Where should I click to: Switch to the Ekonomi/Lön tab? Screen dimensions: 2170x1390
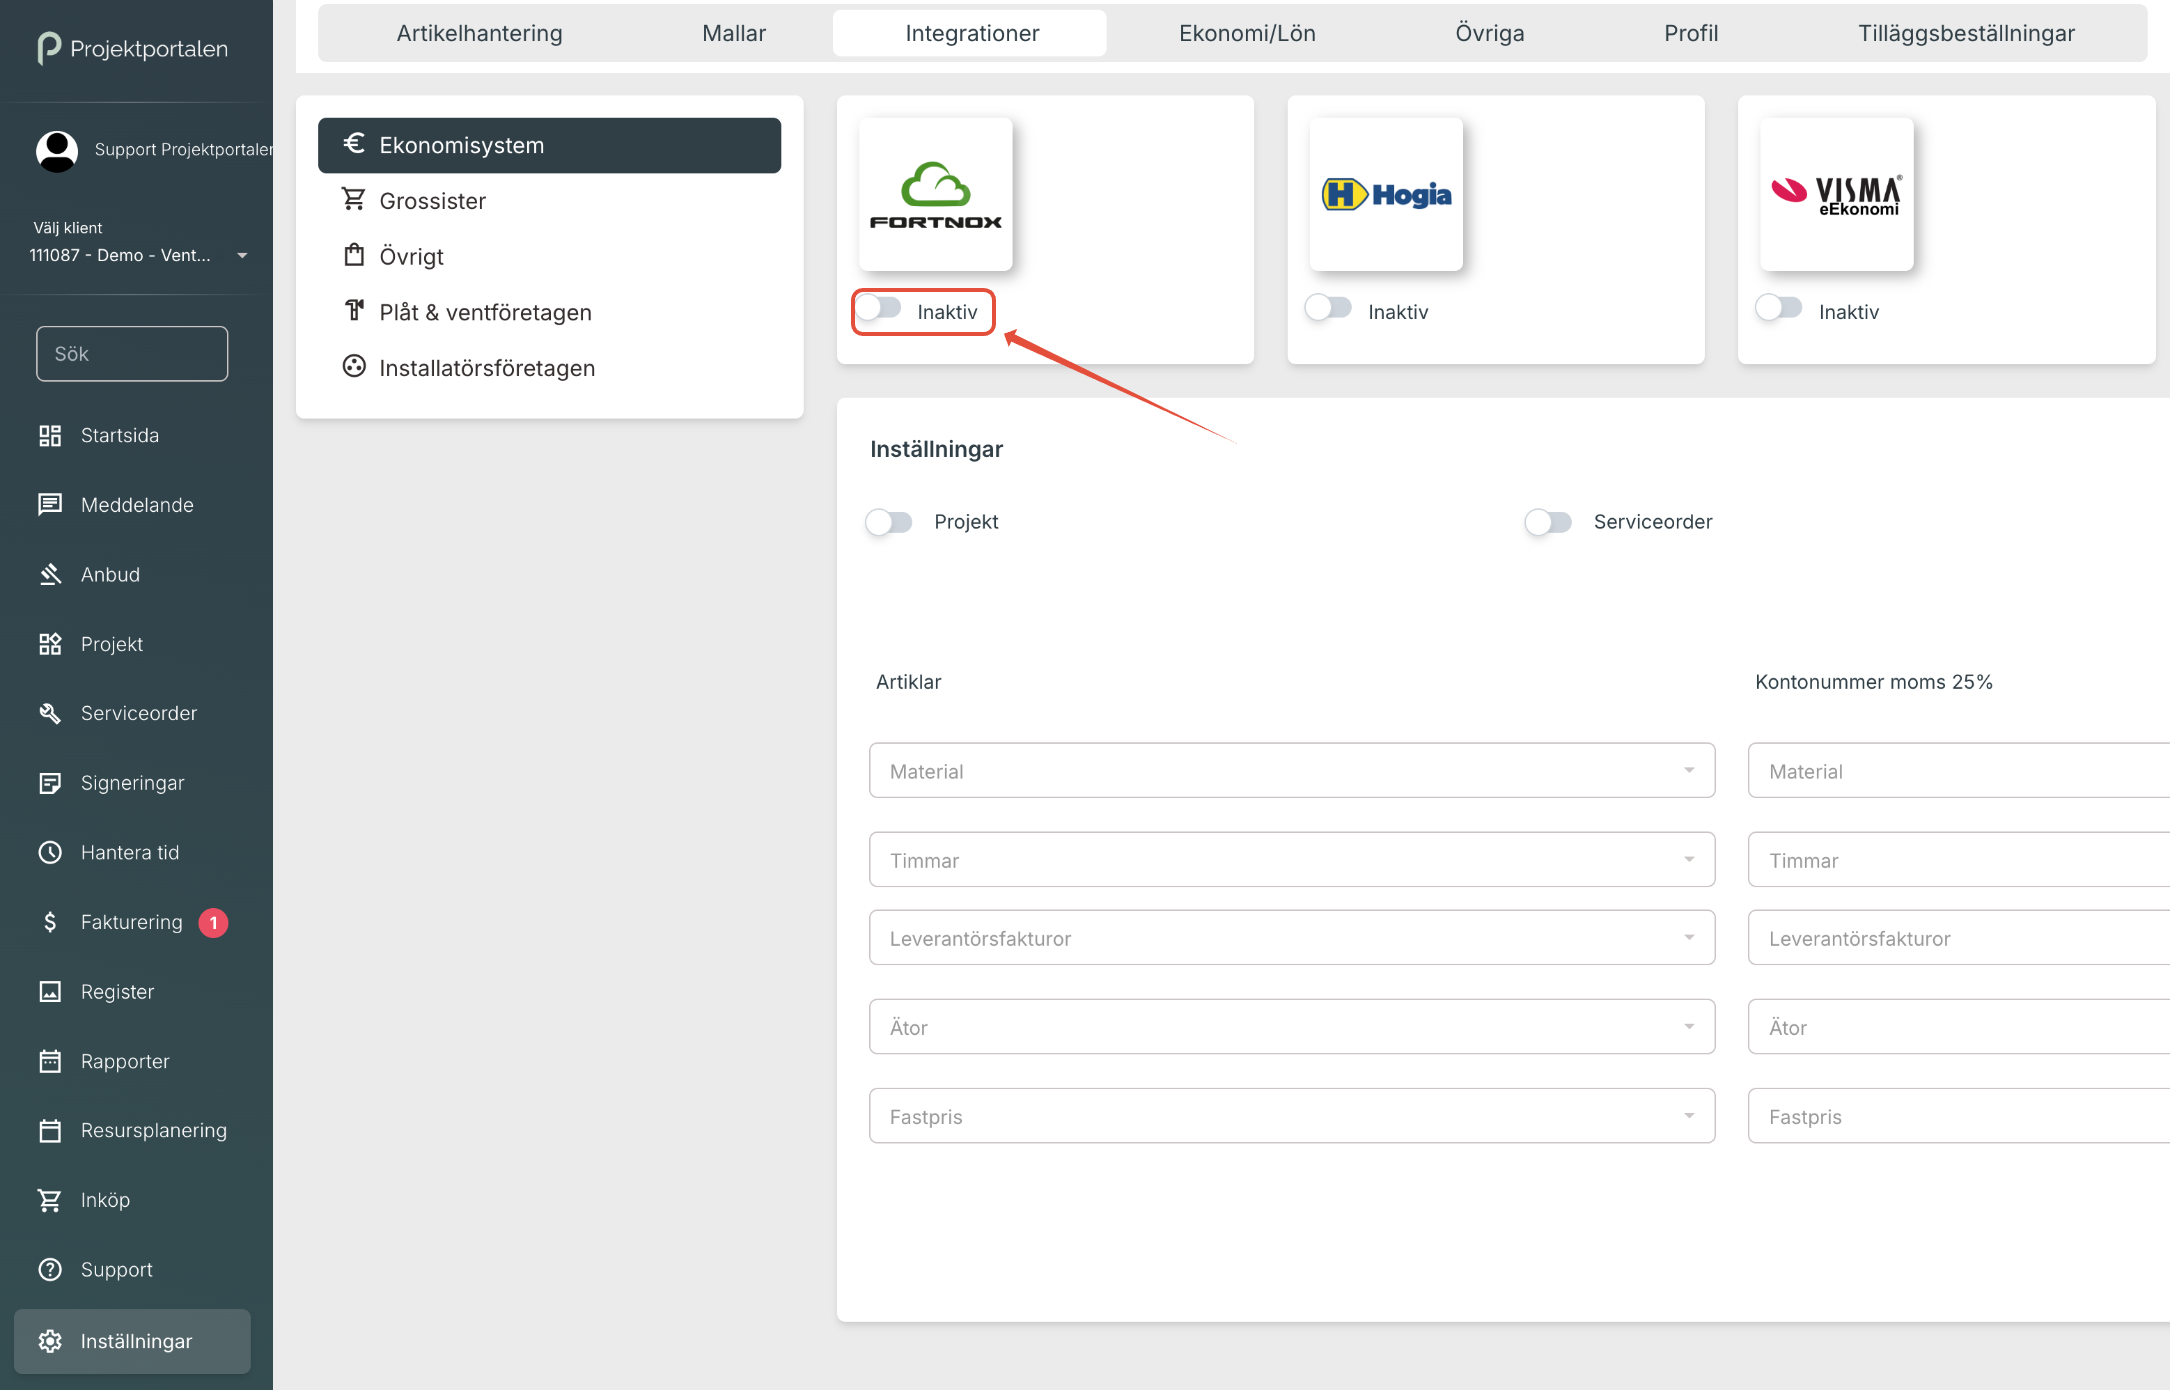(x=1246, y=33)
